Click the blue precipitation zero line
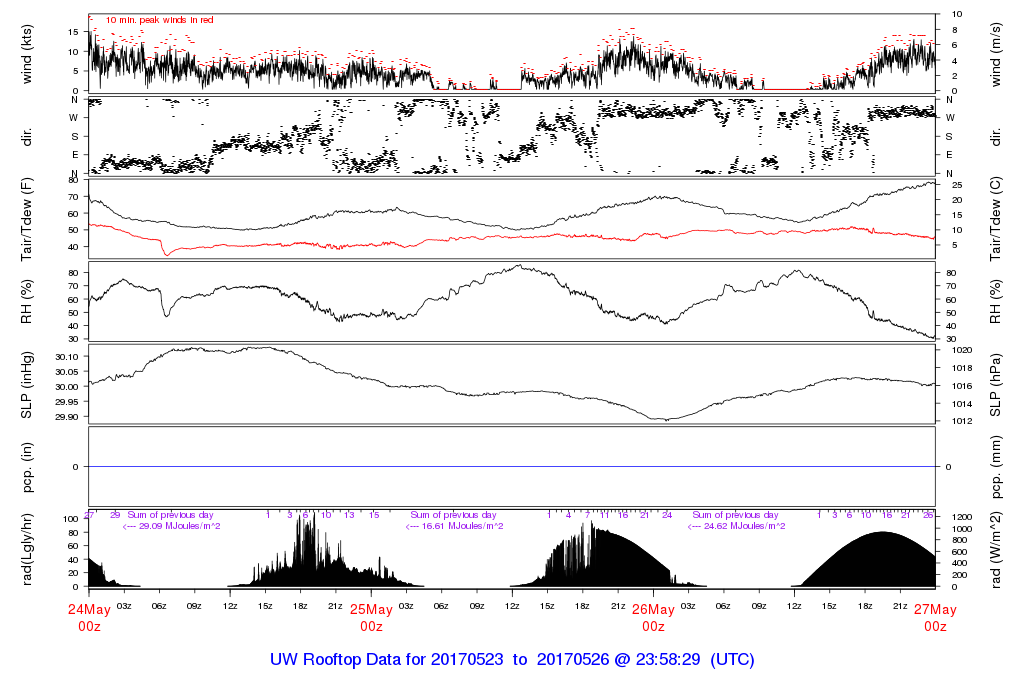The image size is (1024, 700). point(512,467)
